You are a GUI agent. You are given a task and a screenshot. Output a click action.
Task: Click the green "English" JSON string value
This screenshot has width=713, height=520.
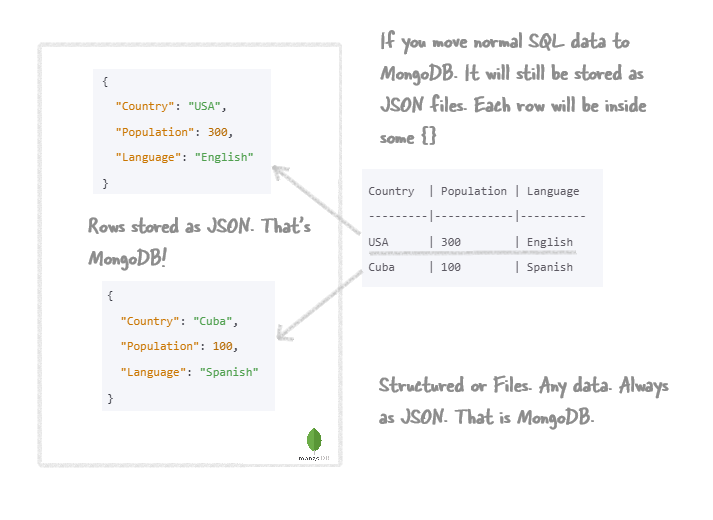click(x=224, y=157)
